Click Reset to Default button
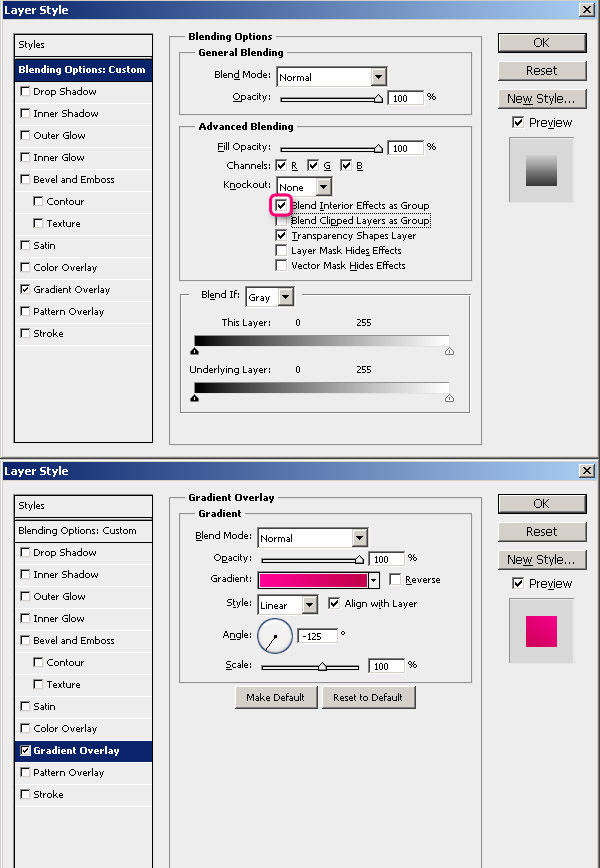The image size is (600, 868). [x=368, y=698]
